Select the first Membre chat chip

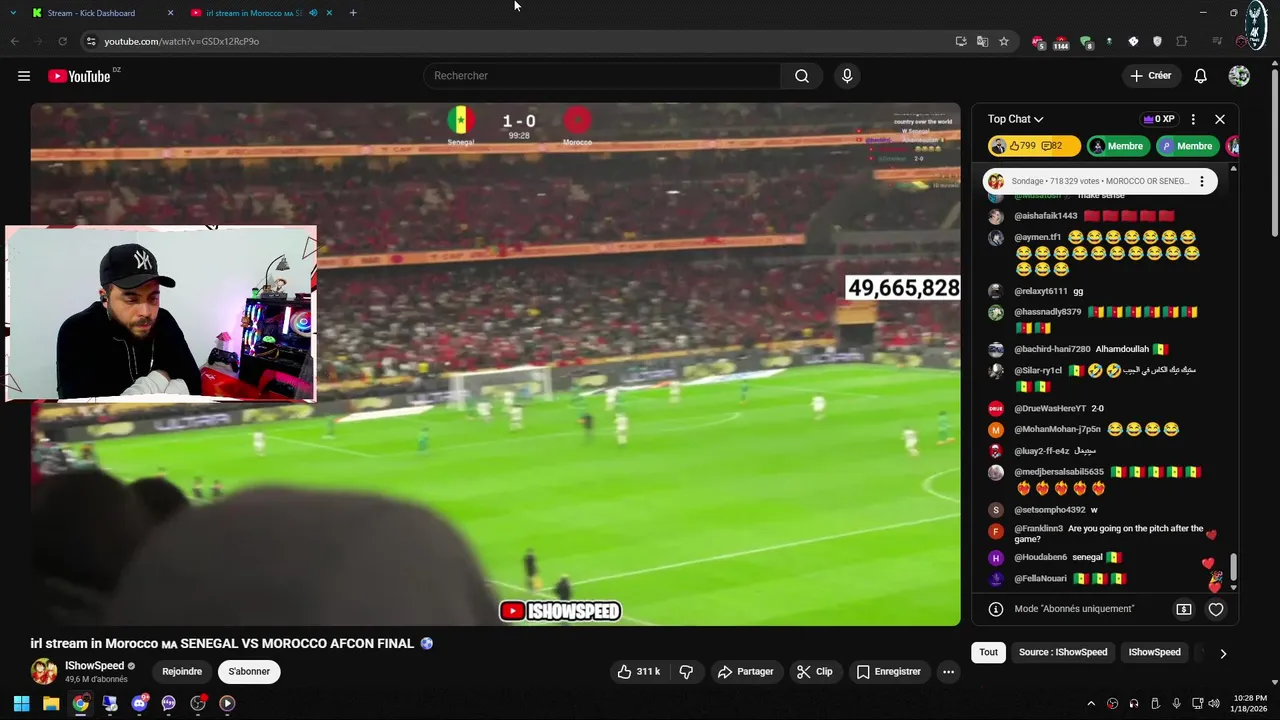coord(1118,146)
